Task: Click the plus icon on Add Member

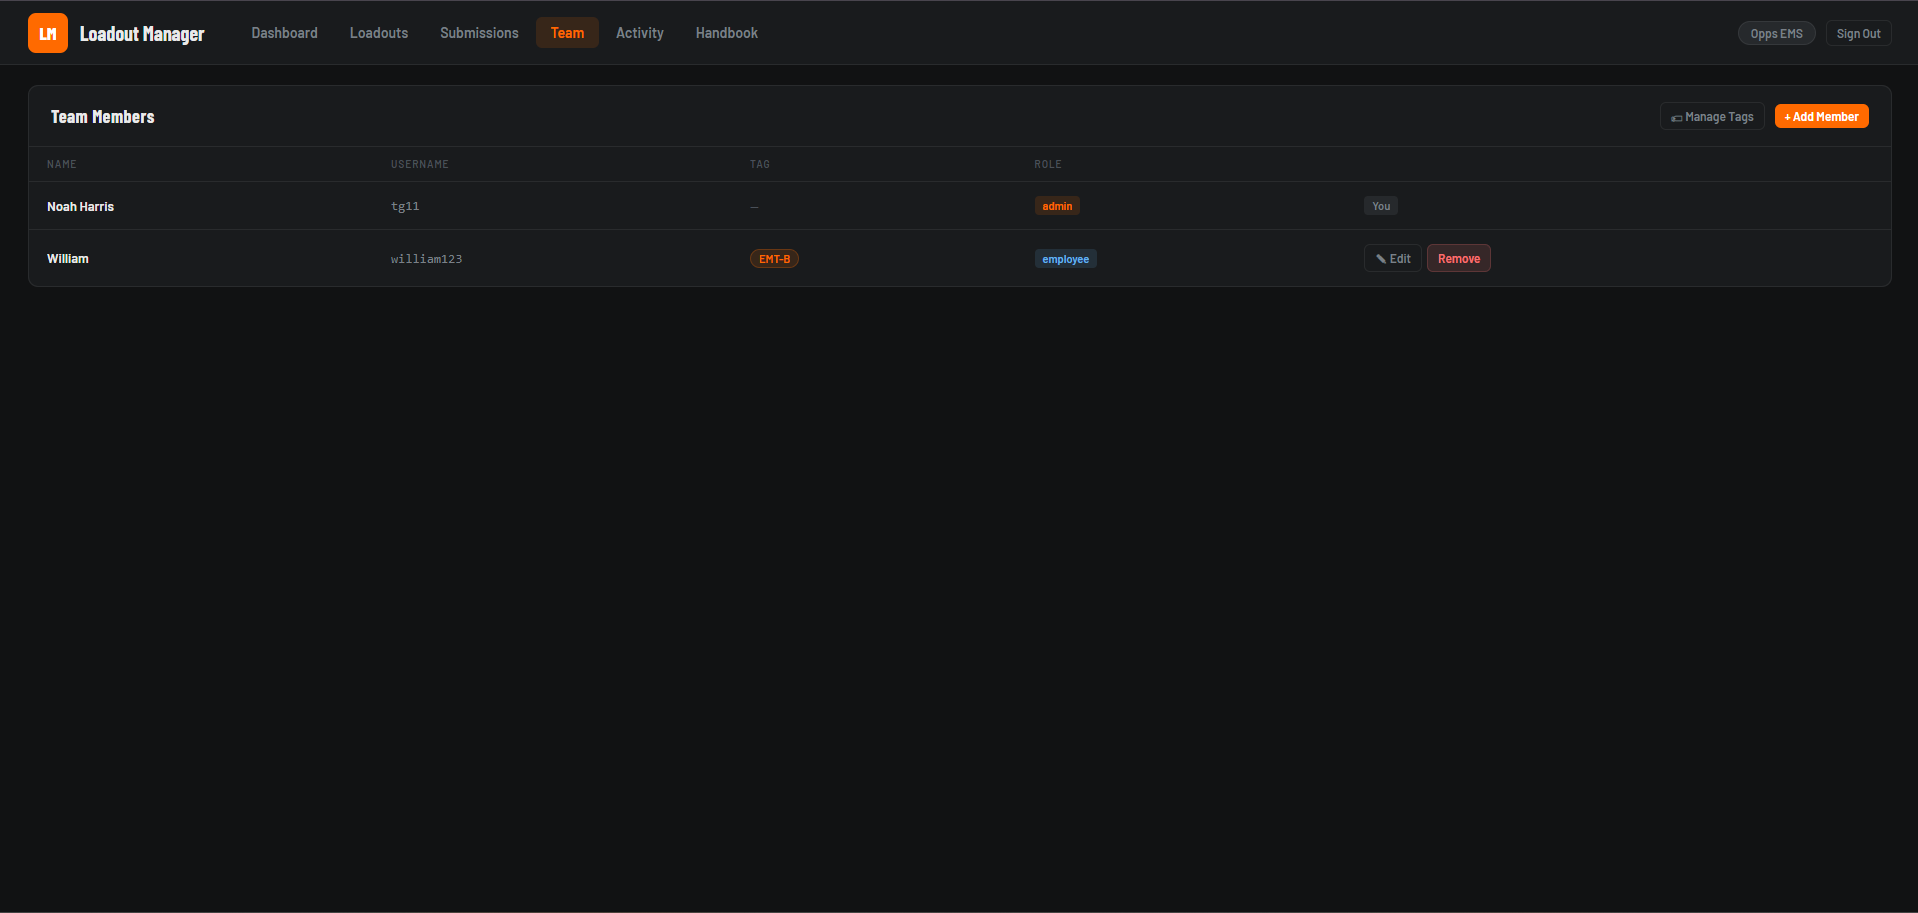Action: [x=1786, y=116]
